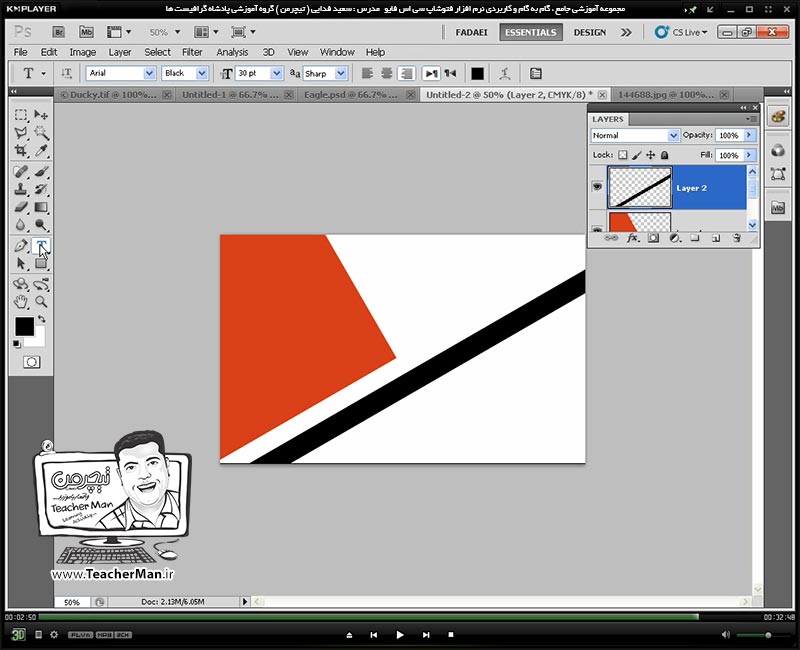Click the KMPlayer play button
The image size is (800, 650).
click(x=399, y=635)
